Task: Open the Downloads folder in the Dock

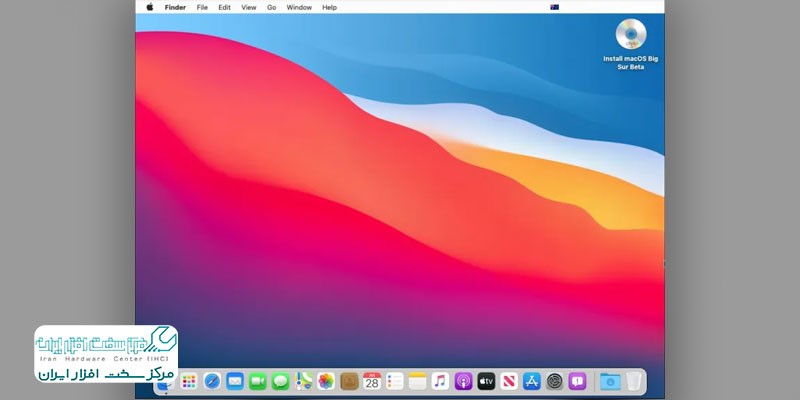Action: [610, 381]
